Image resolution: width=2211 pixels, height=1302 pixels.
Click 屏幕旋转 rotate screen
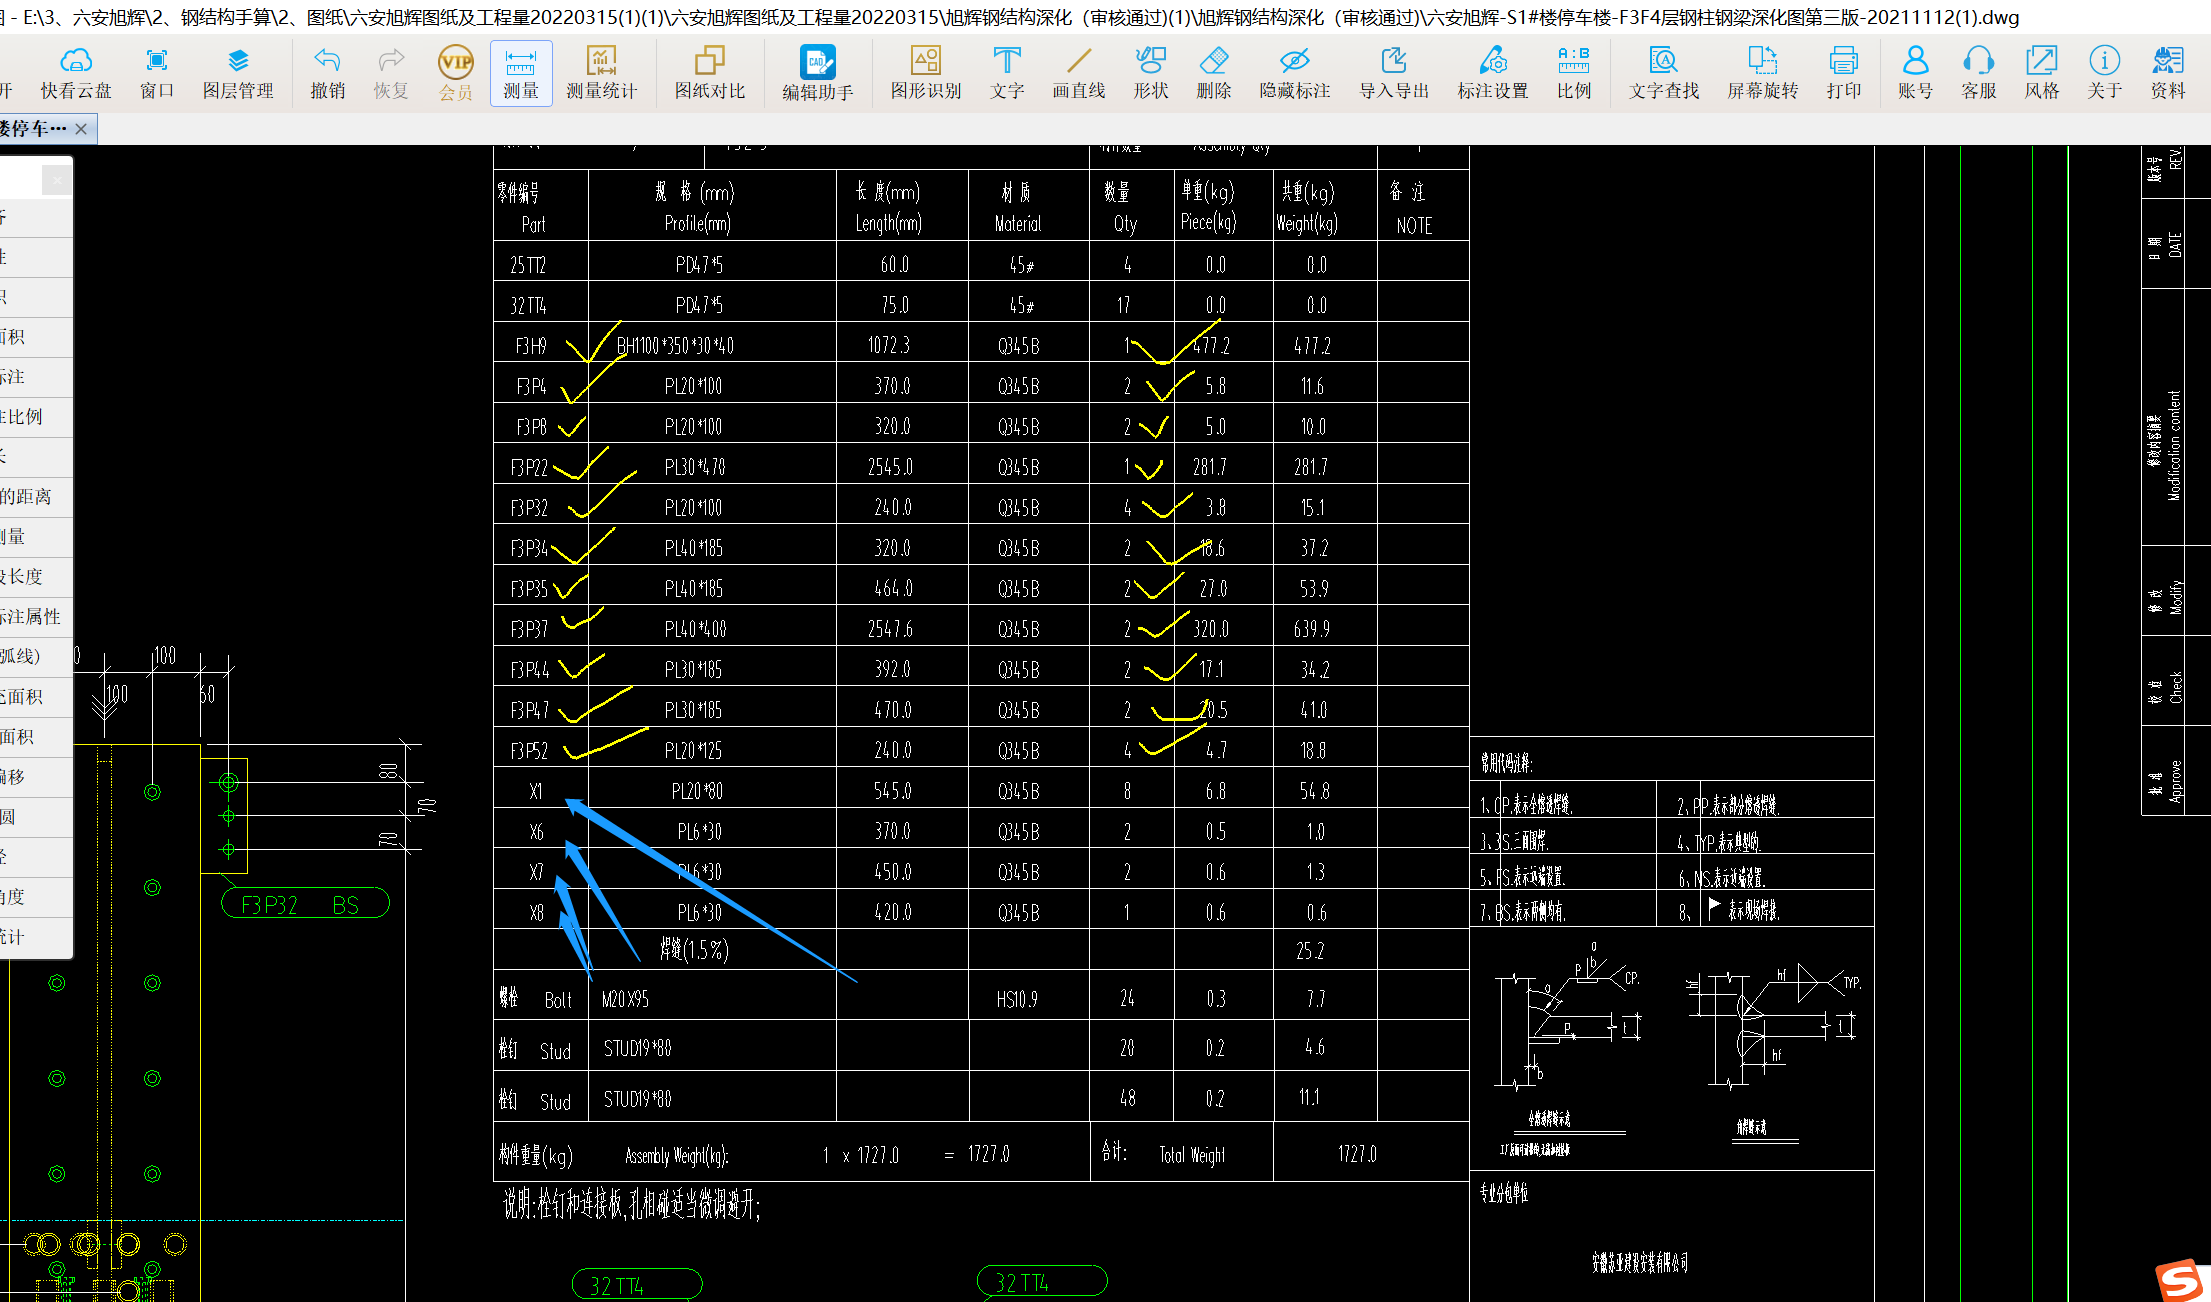pyautogui.click(x=1763, y=73)
